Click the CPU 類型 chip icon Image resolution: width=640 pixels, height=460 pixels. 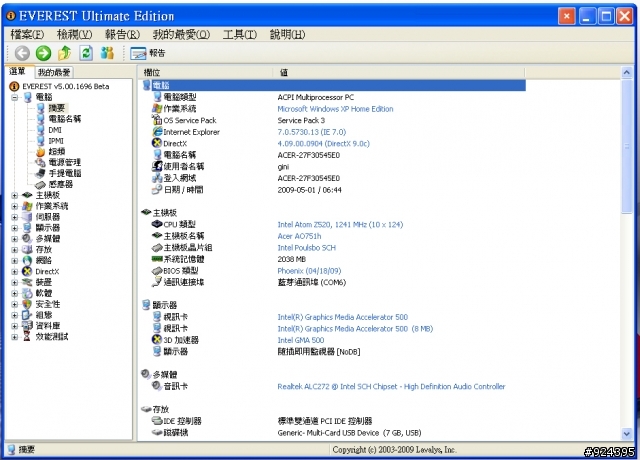(157, 224)
